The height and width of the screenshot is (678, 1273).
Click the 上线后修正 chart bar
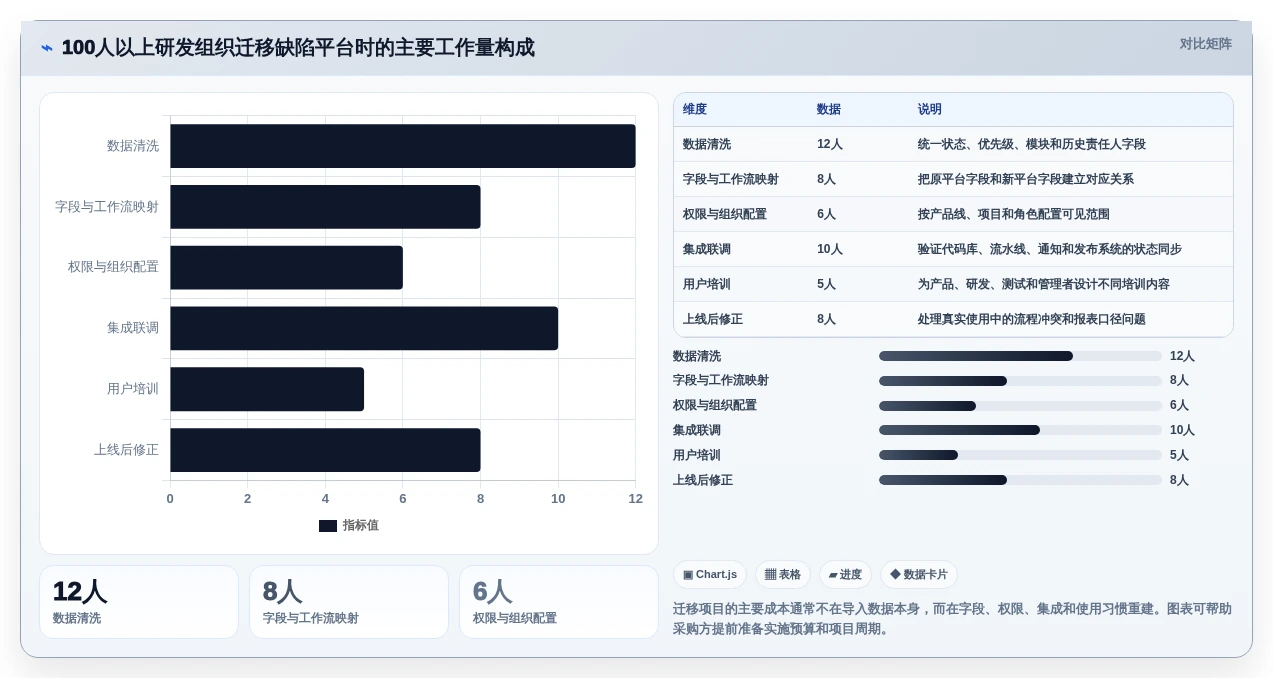325,450
